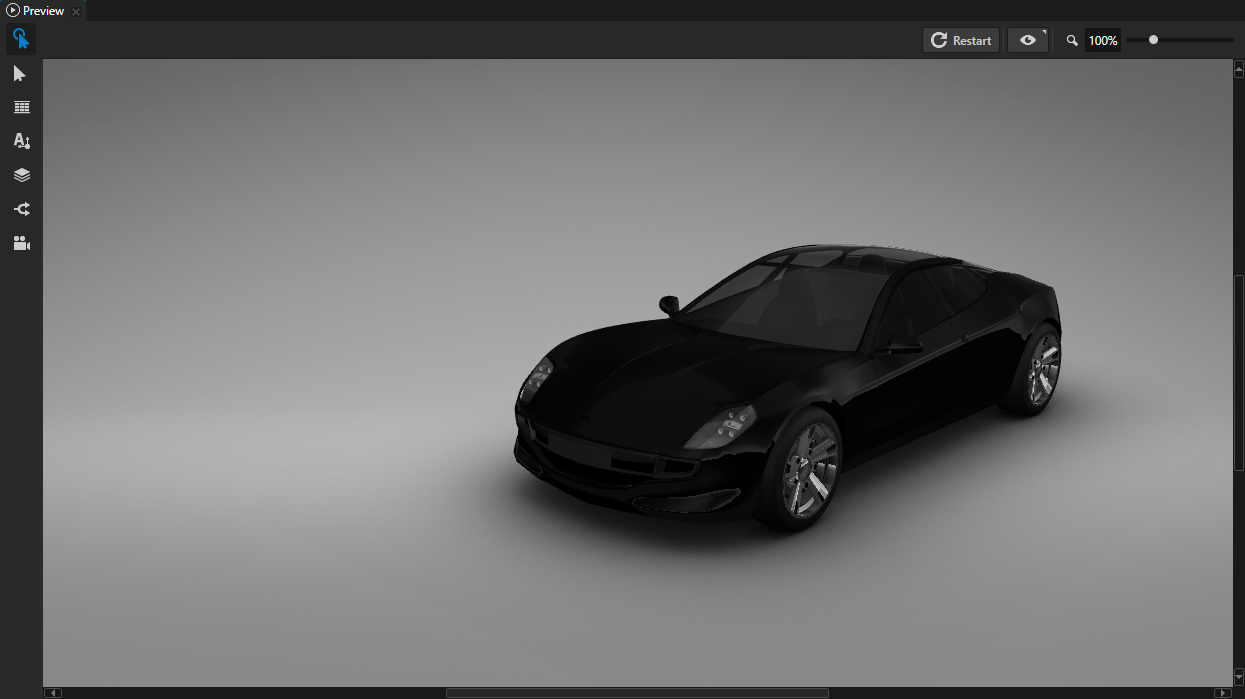Click the left arrow of the horizontal scrollbar
The width and height of the screenshot is (1245, 699).
[x=55, y=691]
